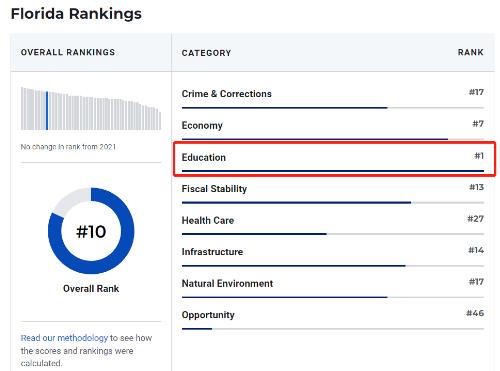Click the #1 Education rank number
This screenshot has width=500, height=371.
(479, 156)
